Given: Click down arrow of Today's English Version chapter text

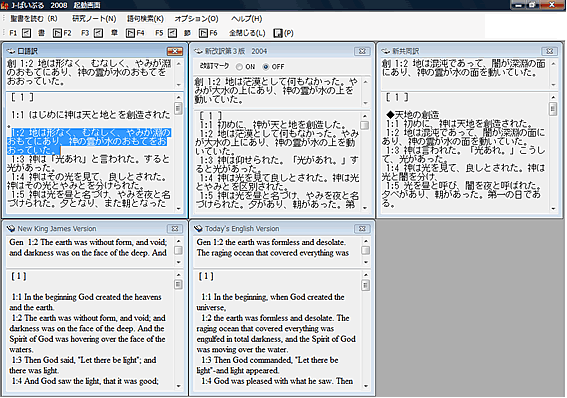Looking at the screenshot, I should point(366,386).
